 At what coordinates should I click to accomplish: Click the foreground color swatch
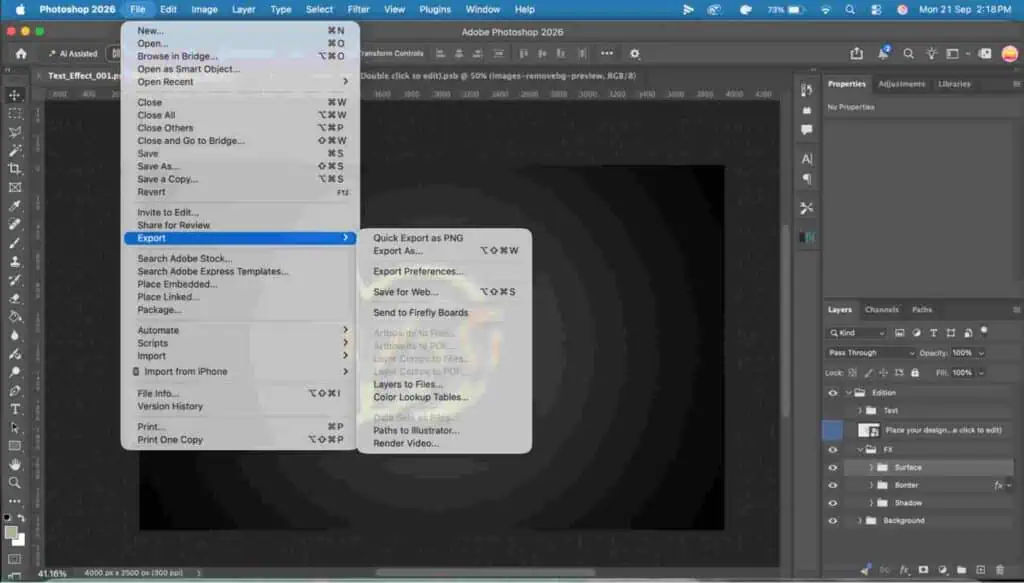tap(11, 533)
